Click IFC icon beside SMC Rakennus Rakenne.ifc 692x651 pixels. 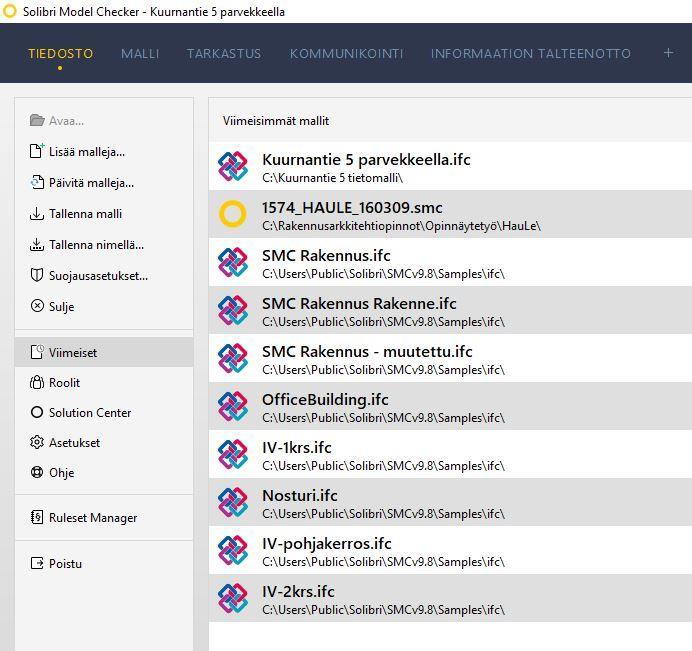click(x=233, y=310)
